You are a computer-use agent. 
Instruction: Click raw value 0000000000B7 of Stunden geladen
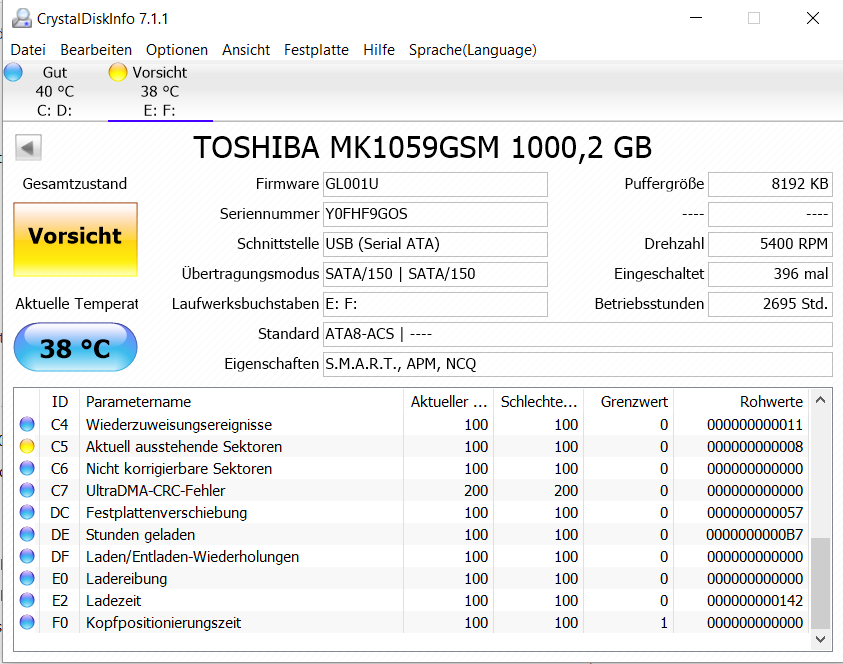(755, 534)
